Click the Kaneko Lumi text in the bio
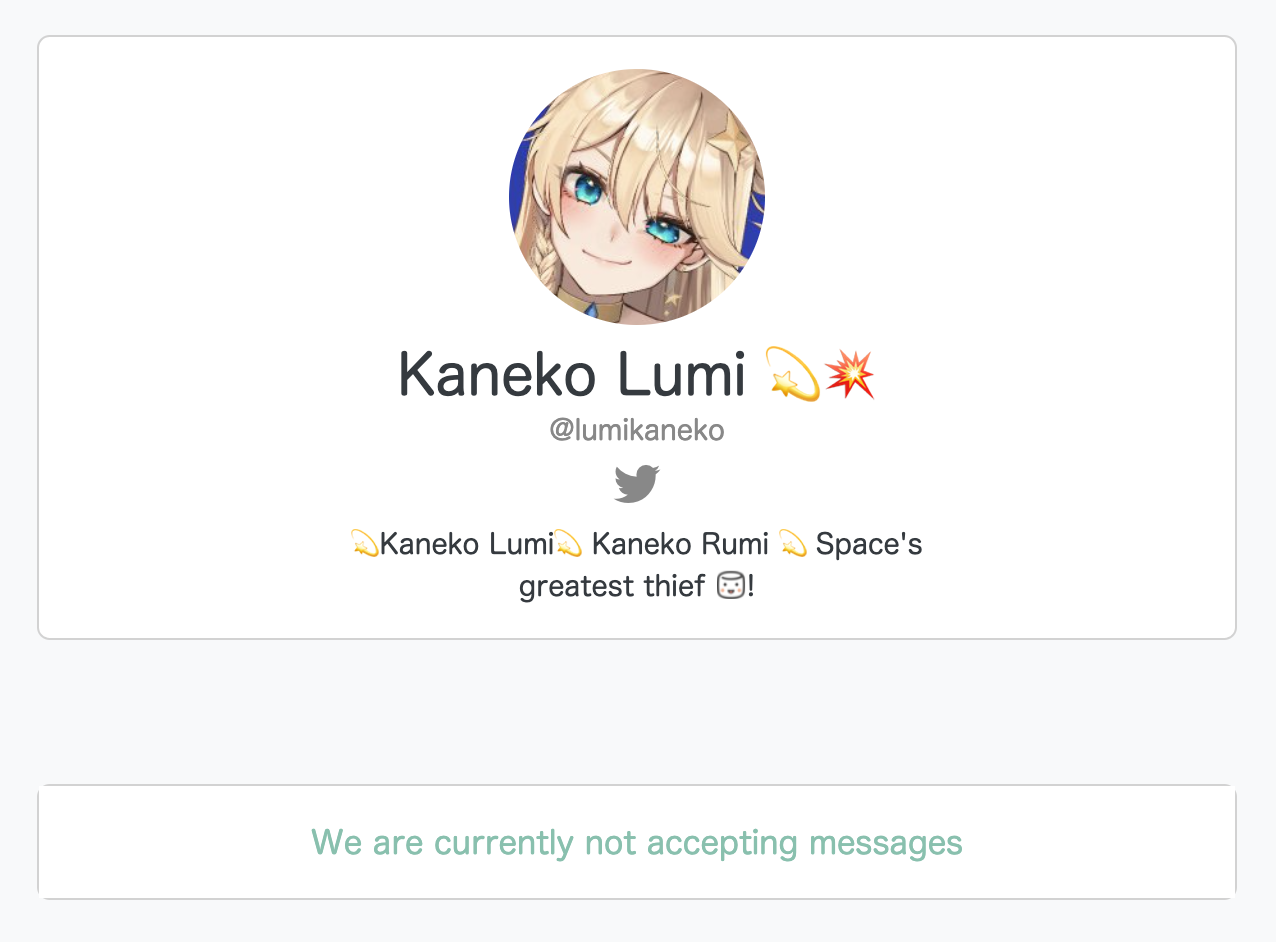Screen dimensions: 1276x942 [x=466, y=545]
